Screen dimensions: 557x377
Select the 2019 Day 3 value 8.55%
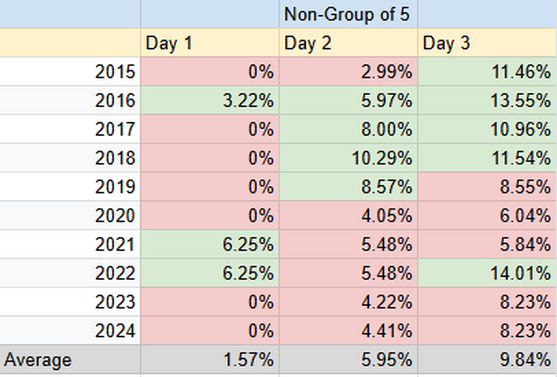tap(487, 187)
